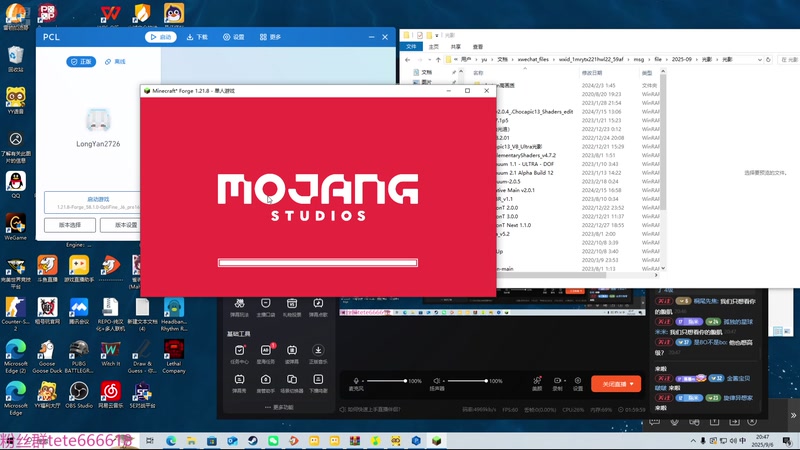Click the scroll-down arrow of Explorer file list
800x450 pixels.
[x=663, y=268]
